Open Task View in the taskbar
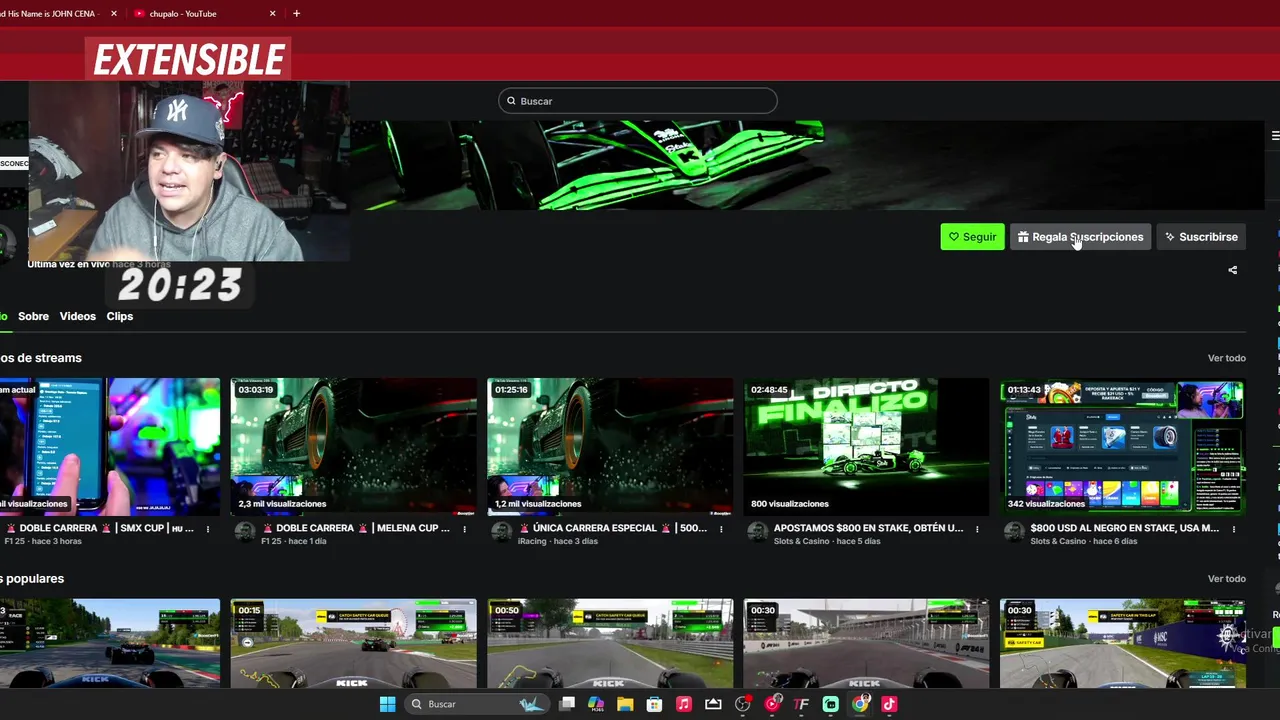The width and height of the screenshot is (1280, 720). point(567,704)
